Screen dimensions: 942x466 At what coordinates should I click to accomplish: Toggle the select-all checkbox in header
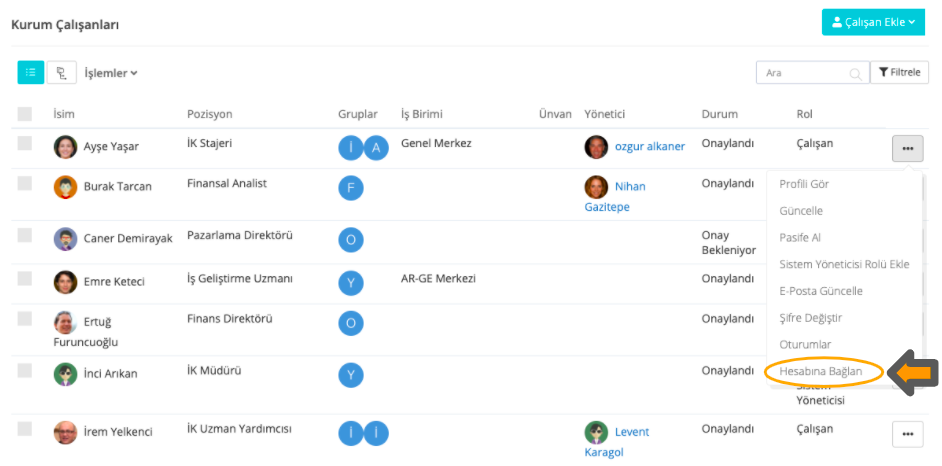pos(25,115)
